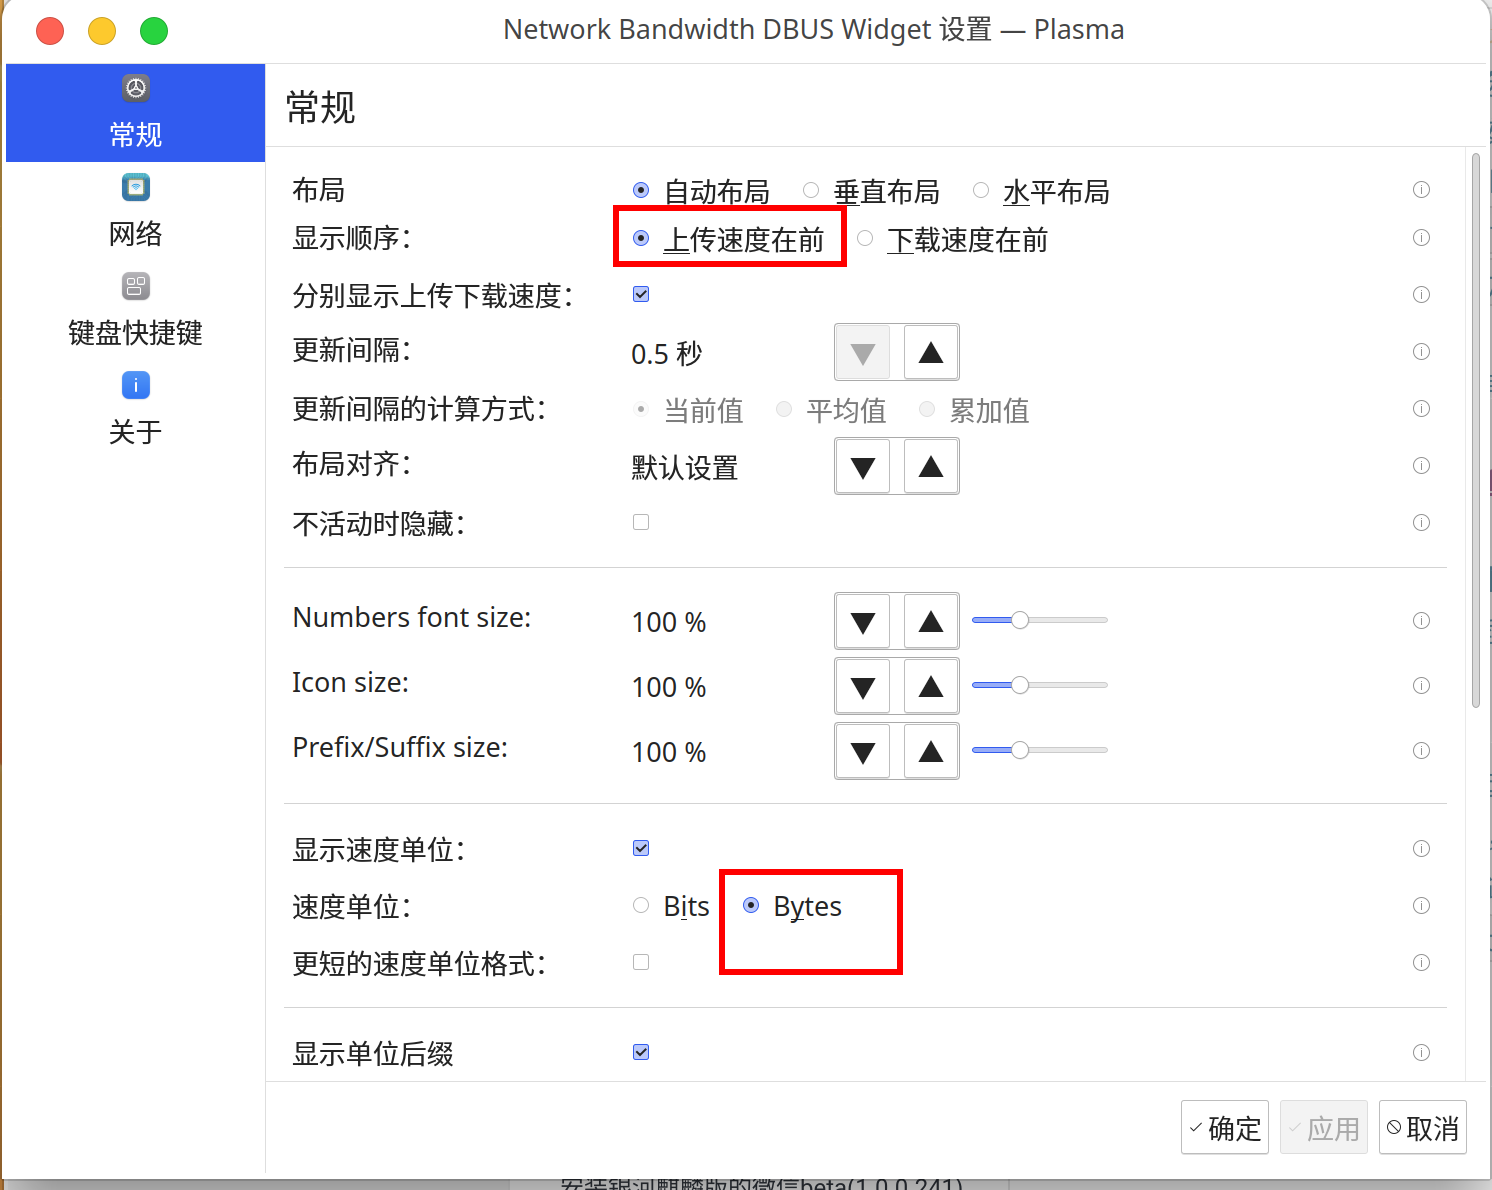This screenshot has width=1492, height=1190.
Task: Increase 更新间隔 with up arrow
Action: (x=931, y=352)
